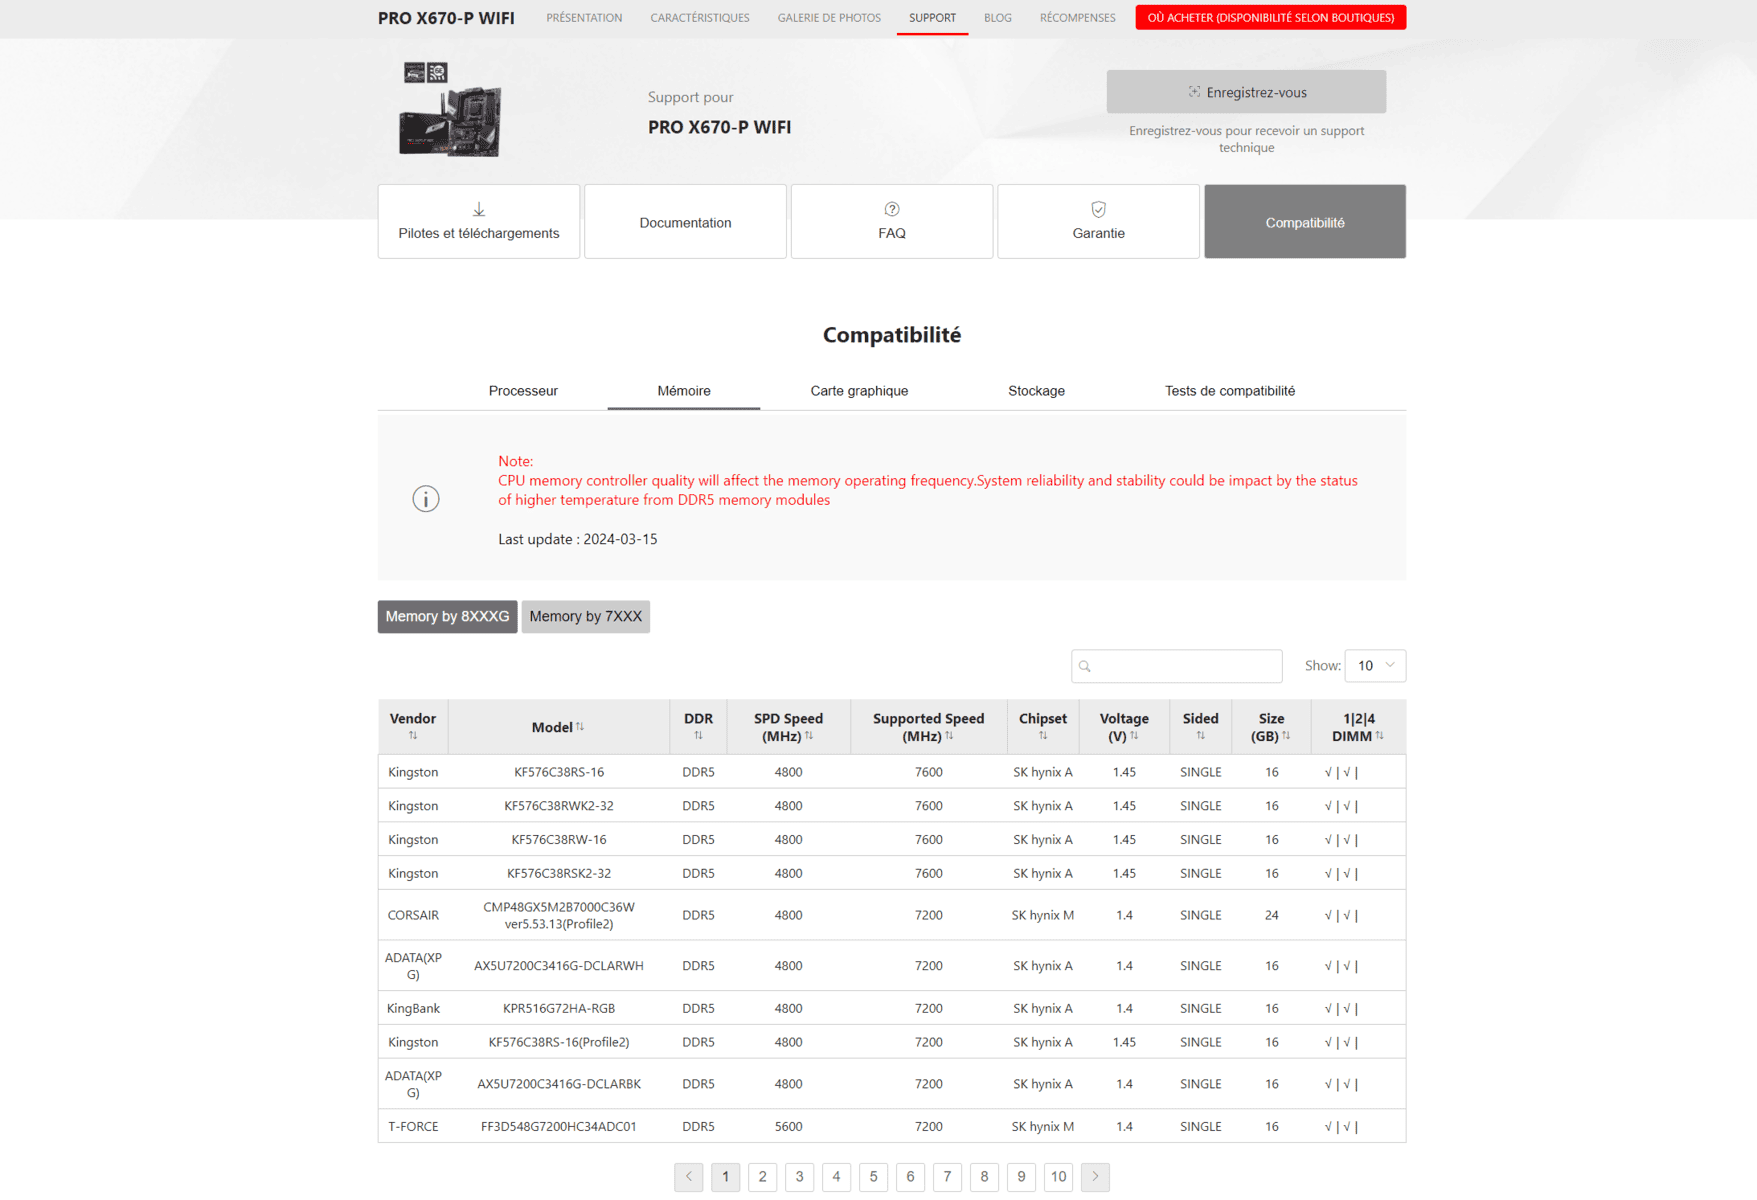Screen dimensions: 1757x1200
Task: Select Memory by 8XXXG filter
Action: (447, 617)
